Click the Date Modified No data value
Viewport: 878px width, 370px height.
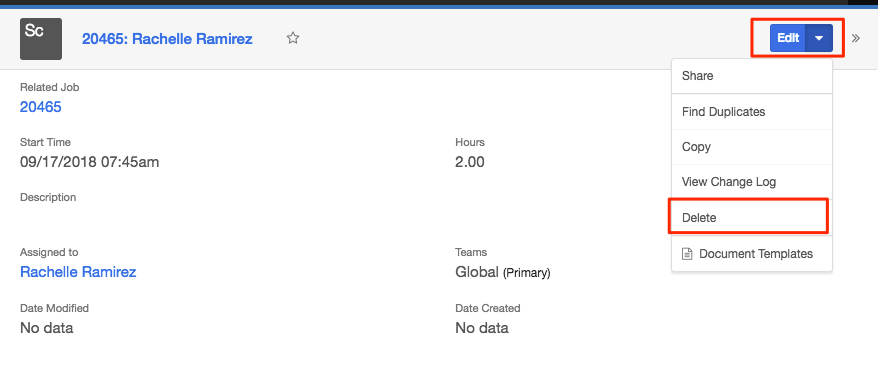click(46, 328)
